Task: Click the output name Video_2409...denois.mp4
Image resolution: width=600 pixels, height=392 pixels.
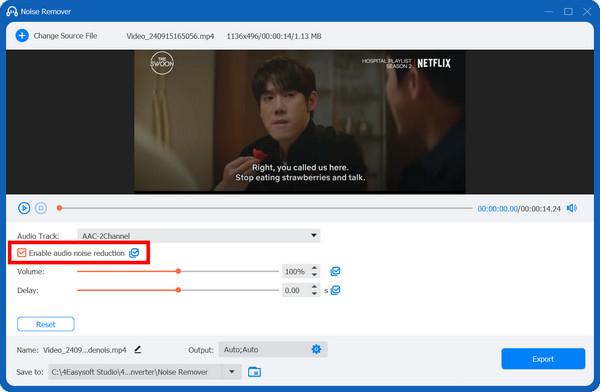Action: click(85, 350)
